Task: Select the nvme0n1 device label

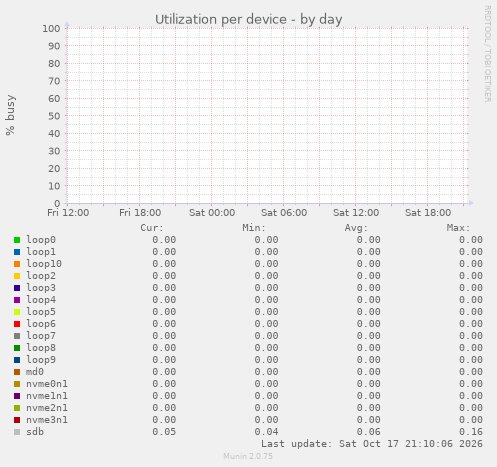Action: [47, 384]
